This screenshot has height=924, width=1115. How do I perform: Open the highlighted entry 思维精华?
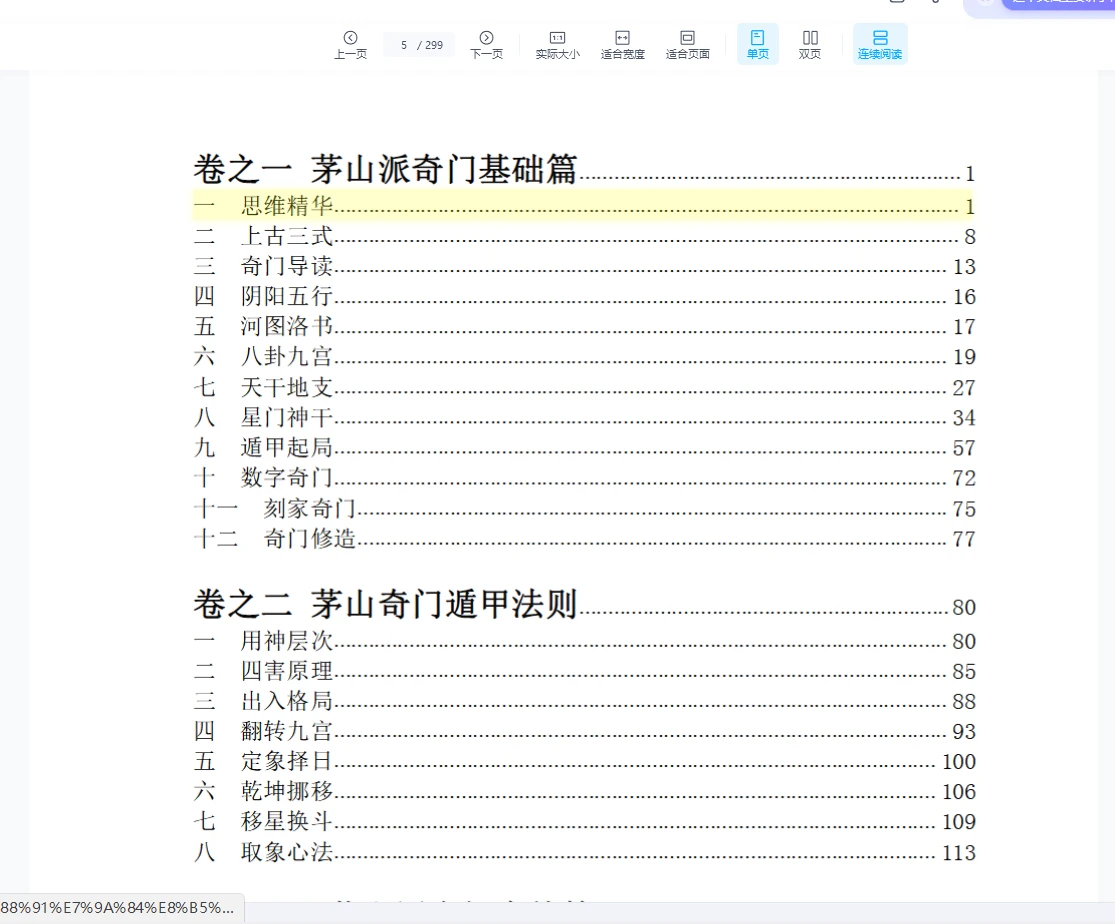(x=582, y=206)
